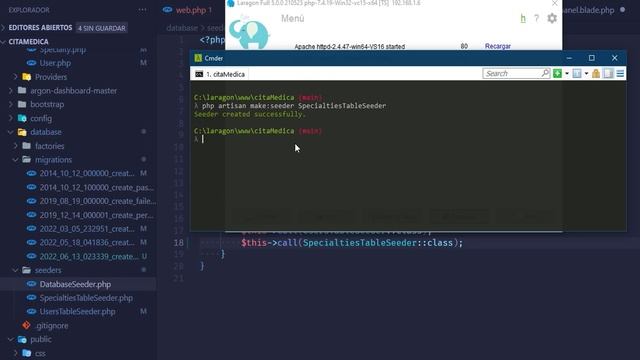The height and width of the screenshot is (360, 640).
Task: Click the active consoles icon in Cmder toolbar
Action: pyautogui.click(x=577, y=73)
